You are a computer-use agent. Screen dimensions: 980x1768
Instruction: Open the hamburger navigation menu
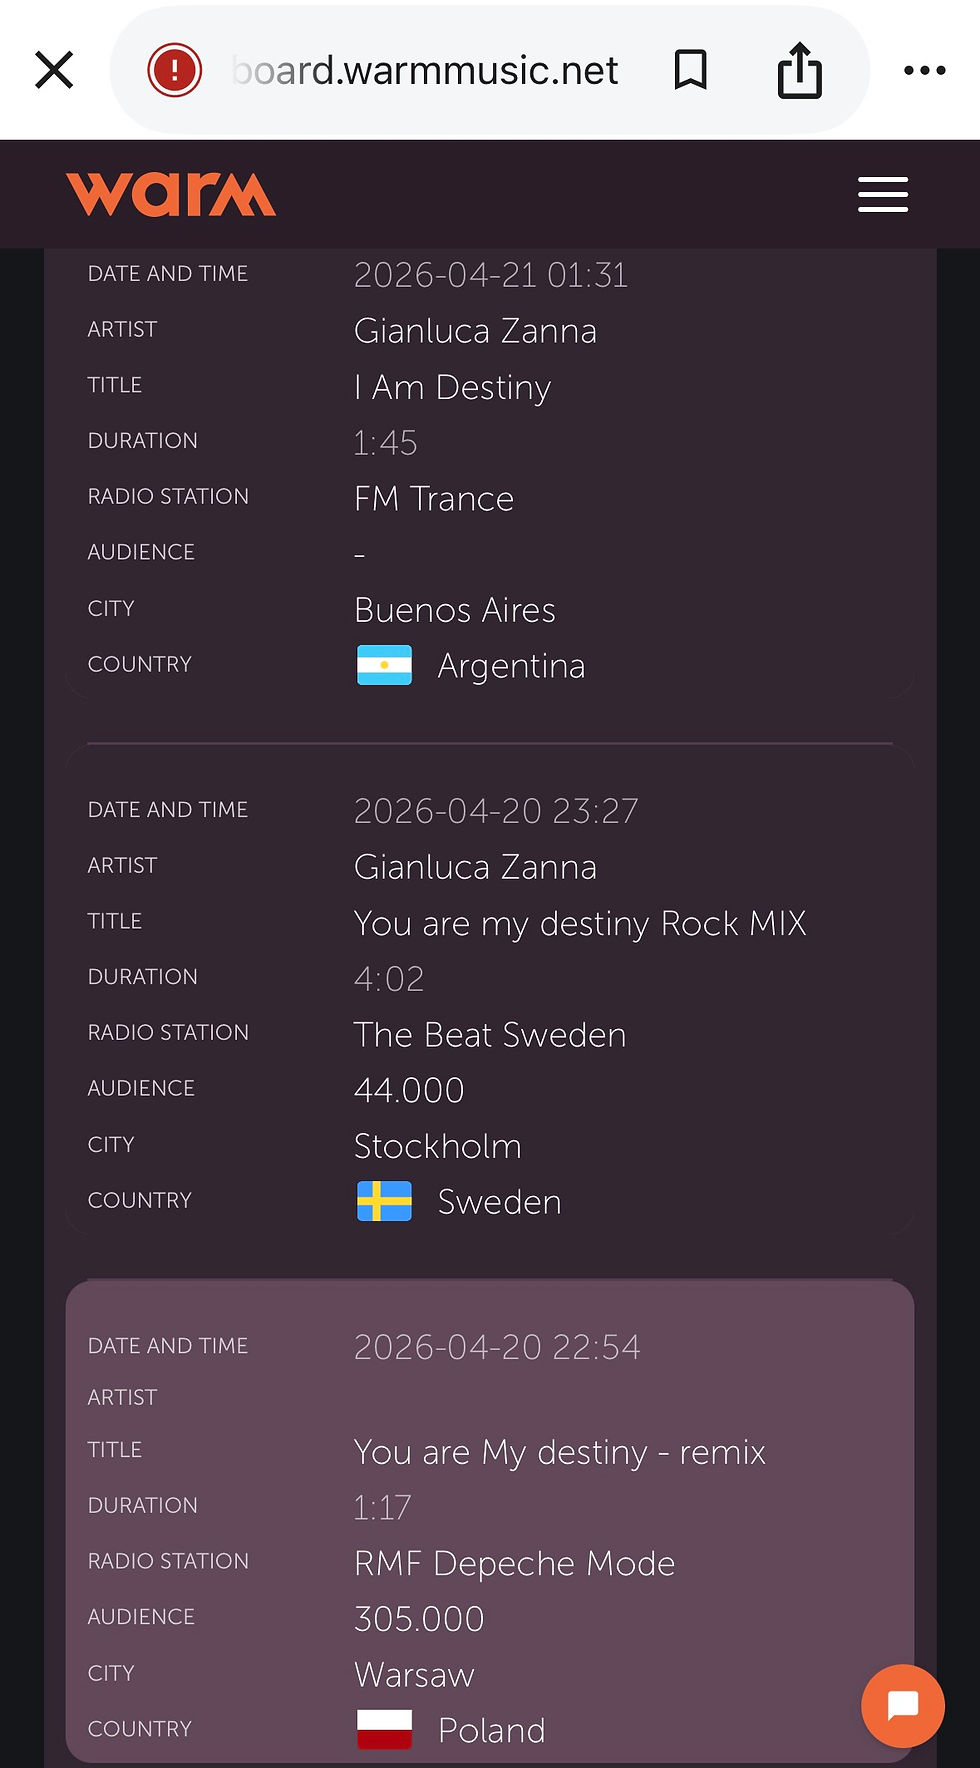point(882,195)
